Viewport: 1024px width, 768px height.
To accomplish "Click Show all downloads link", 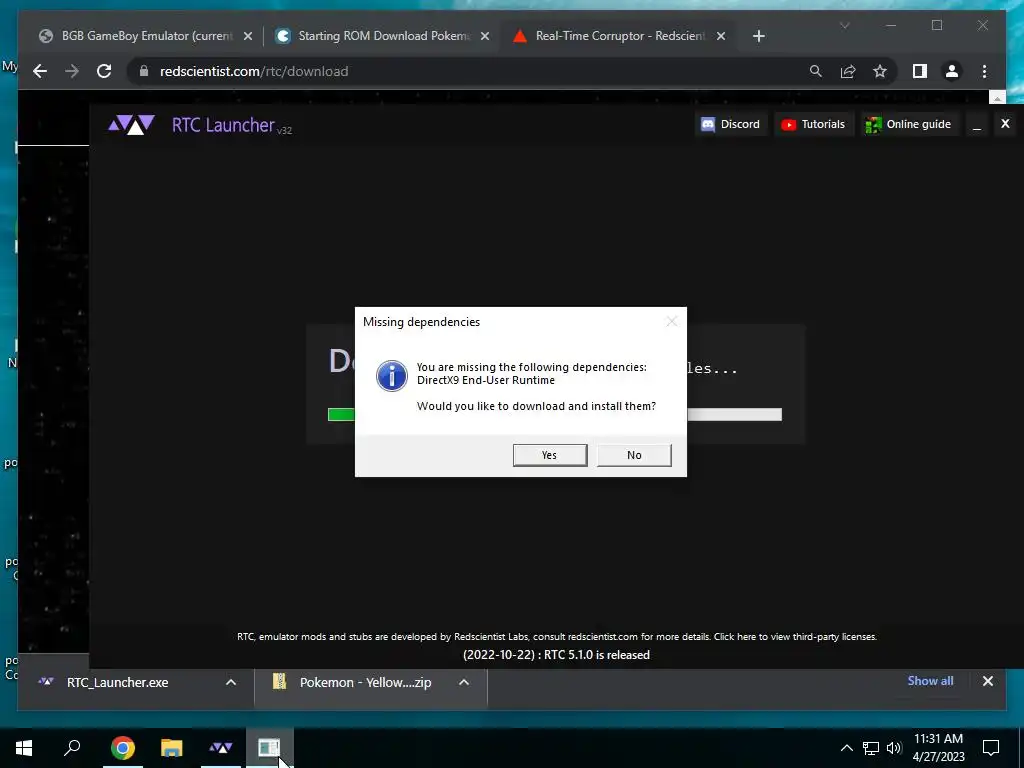I will pos(930,680).
